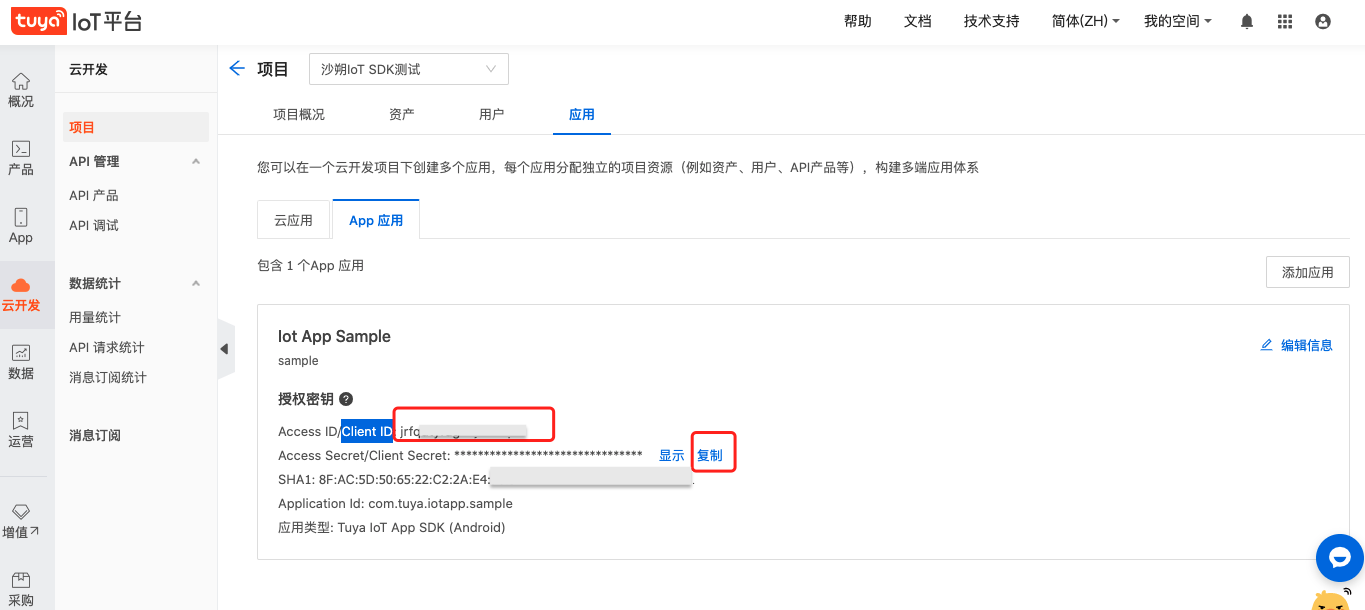Open 数据 in the left sidebar
The width and height of the screenshot is (1365, 610).
[21, 362]
